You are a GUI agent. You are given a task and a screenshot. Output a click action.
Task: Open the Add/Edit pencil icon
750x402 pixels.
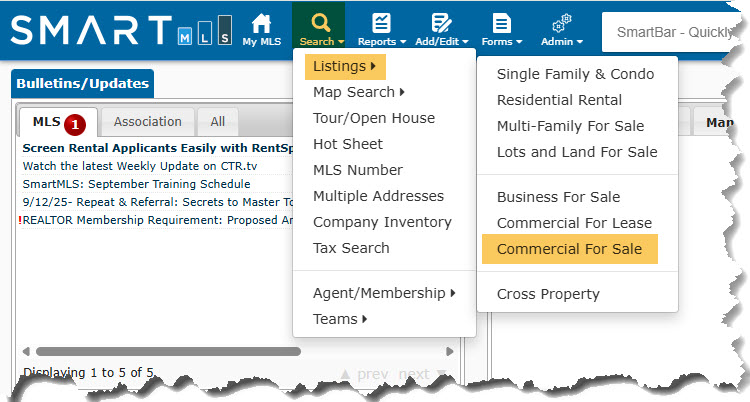point(441,22)
